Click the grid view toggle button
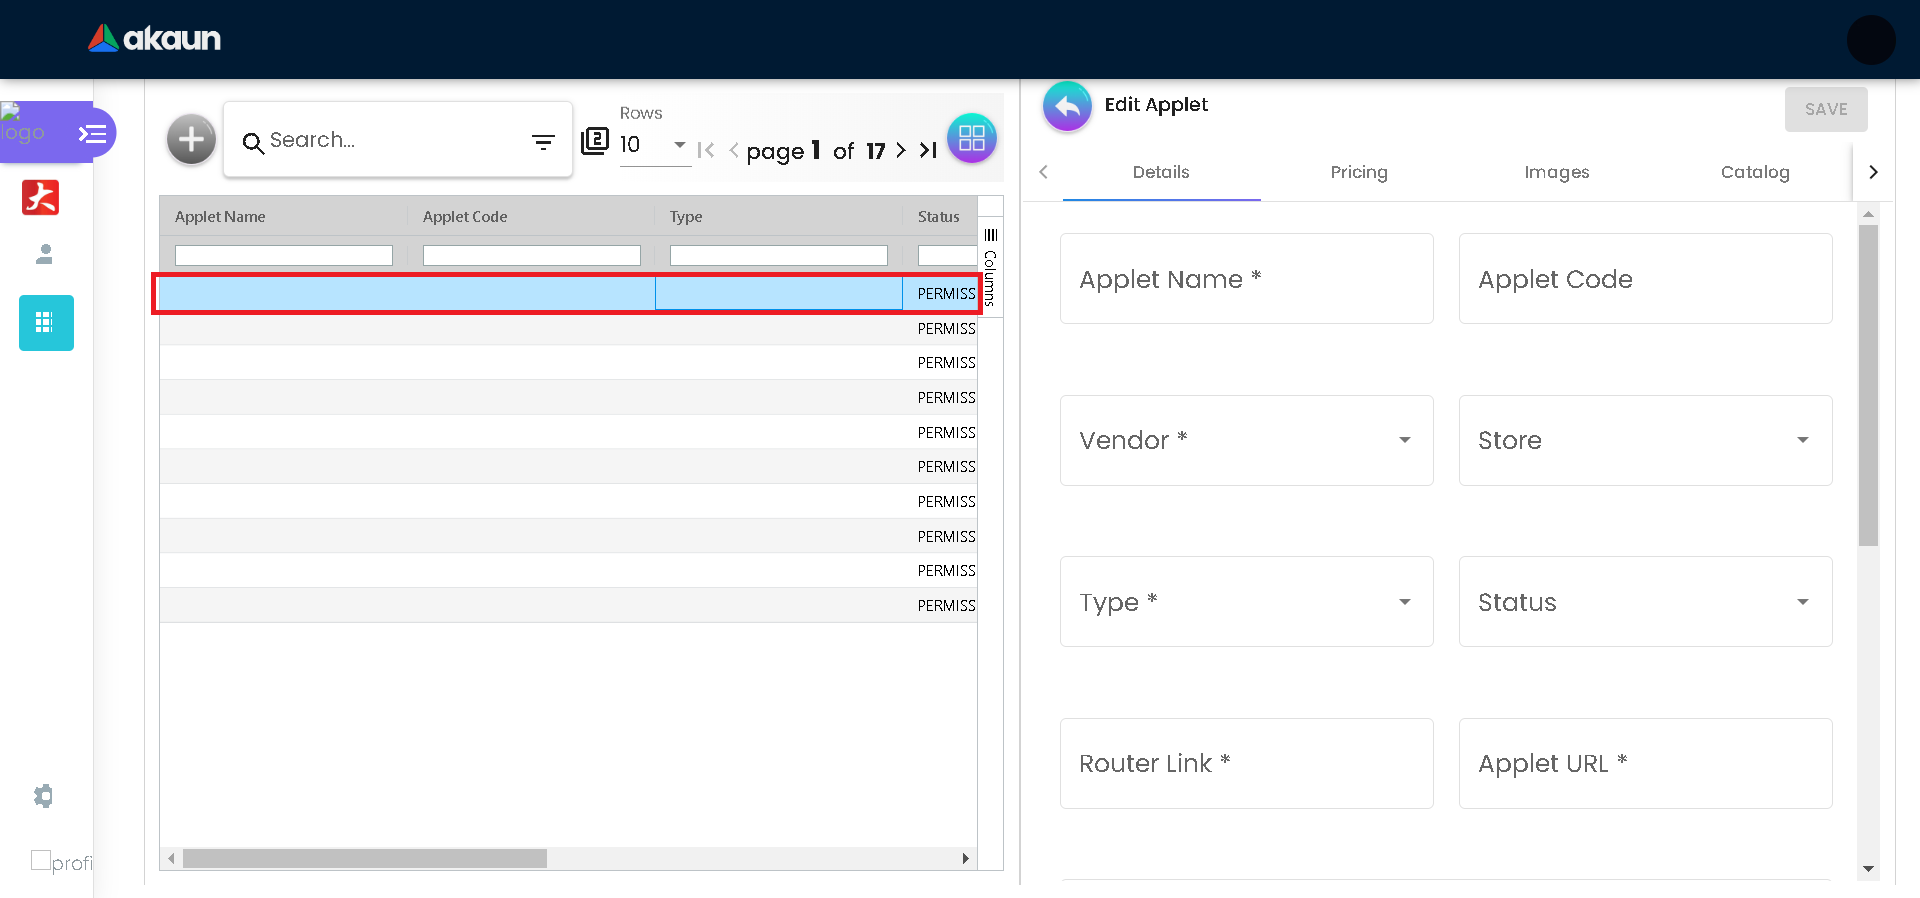This screenshot has width=1920, height=898. pyautogui.click(x=971, y=138)
